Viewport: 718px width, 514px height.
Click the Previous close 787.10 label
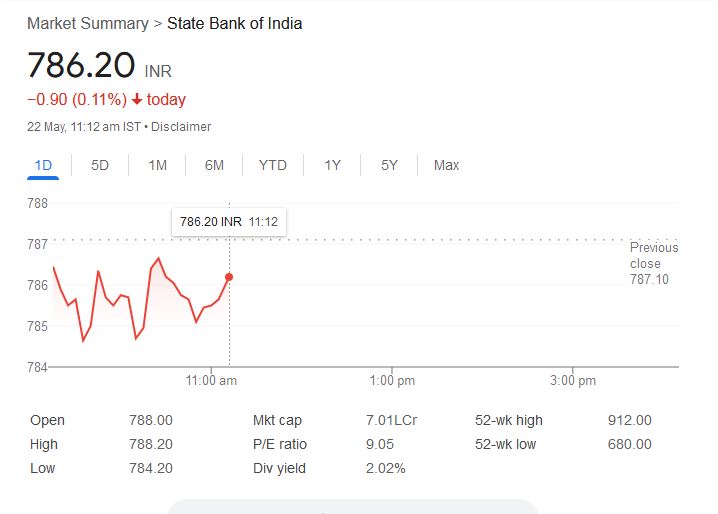pos(653,263)
